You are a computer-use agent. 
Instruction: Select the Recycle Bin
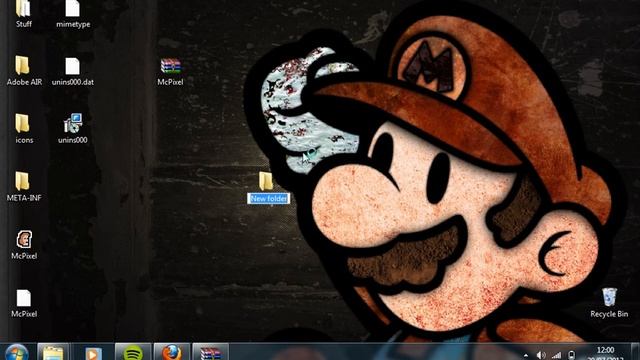tap(609, 302)
